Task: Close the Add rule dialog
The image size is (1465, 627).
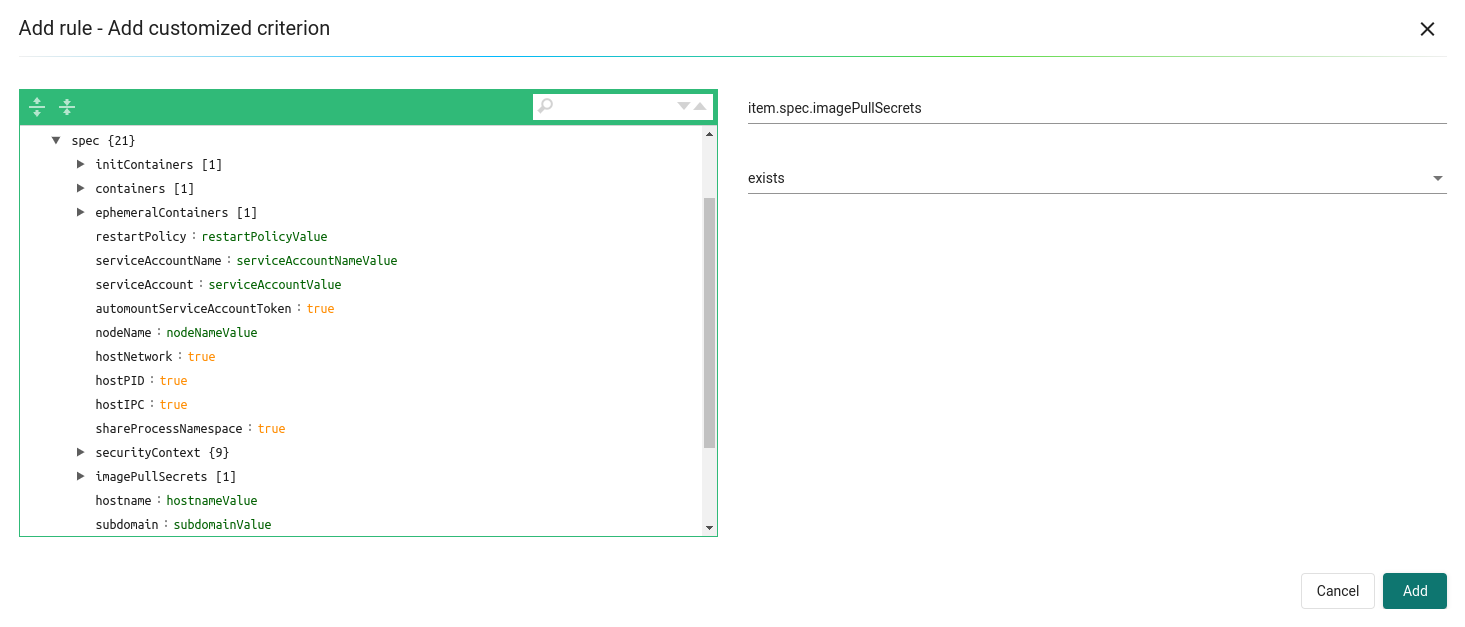Action: click(x=1427, y=29)
